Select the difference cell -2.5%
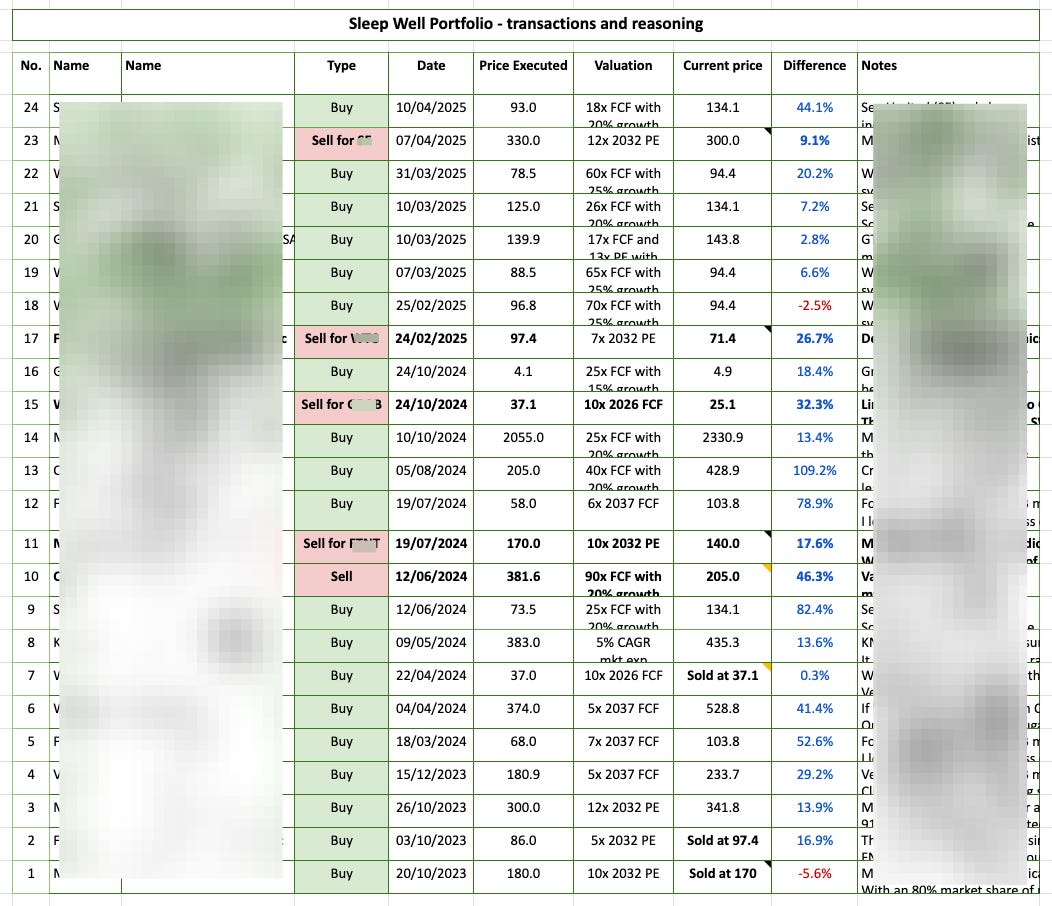1052x906 pixels. [814, 308]
